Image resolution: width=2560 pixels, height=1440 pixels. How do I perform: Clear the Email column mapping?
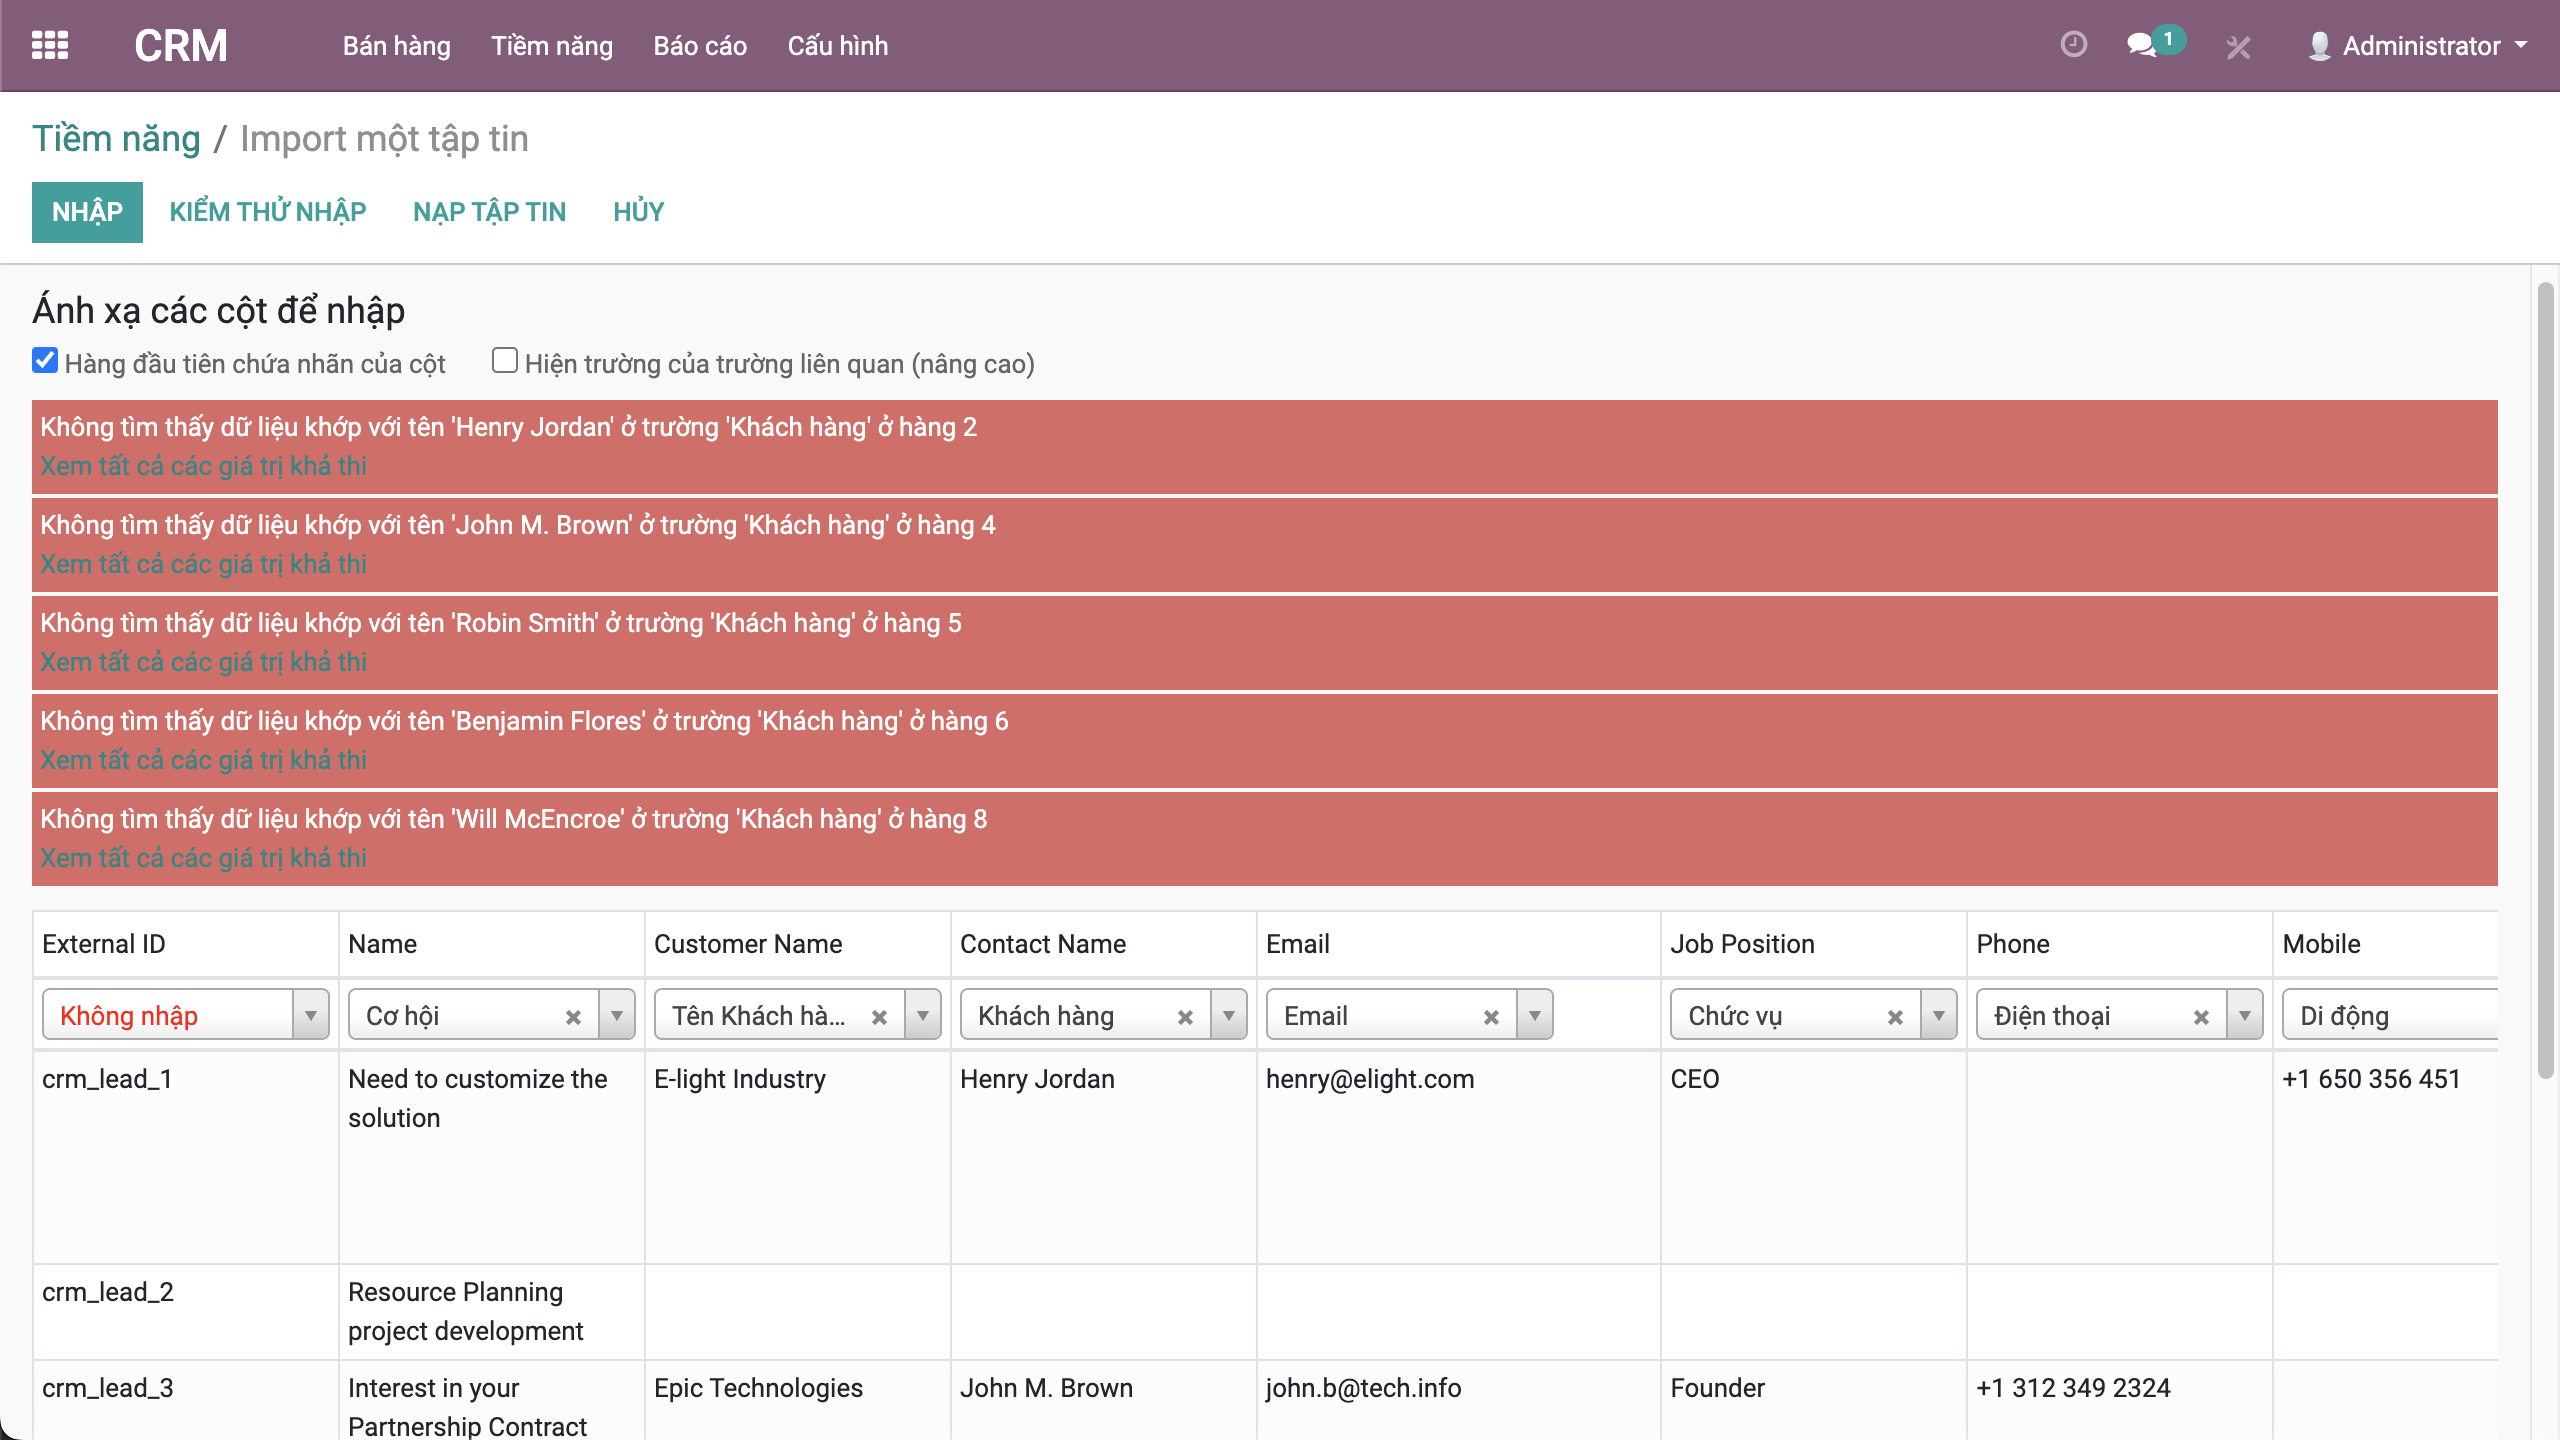click(x=1491, y=1017)
